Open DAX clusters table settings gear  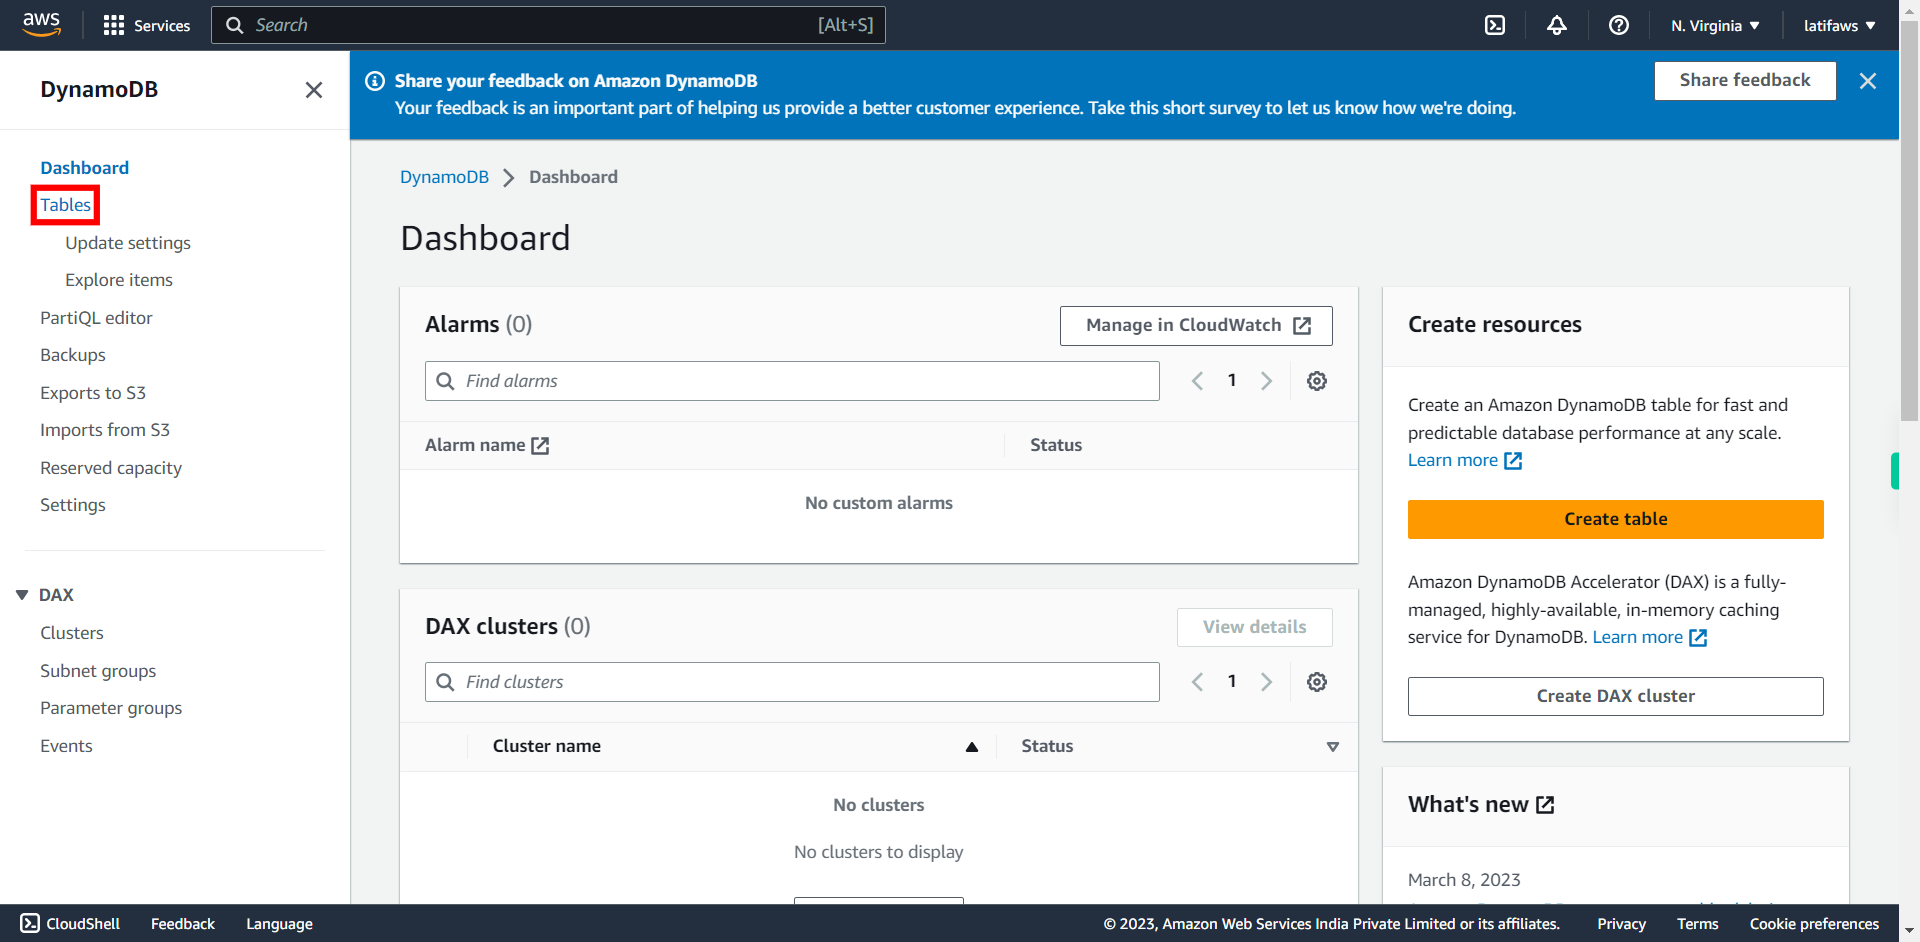pyautogui.click(x=1317, y=682)
